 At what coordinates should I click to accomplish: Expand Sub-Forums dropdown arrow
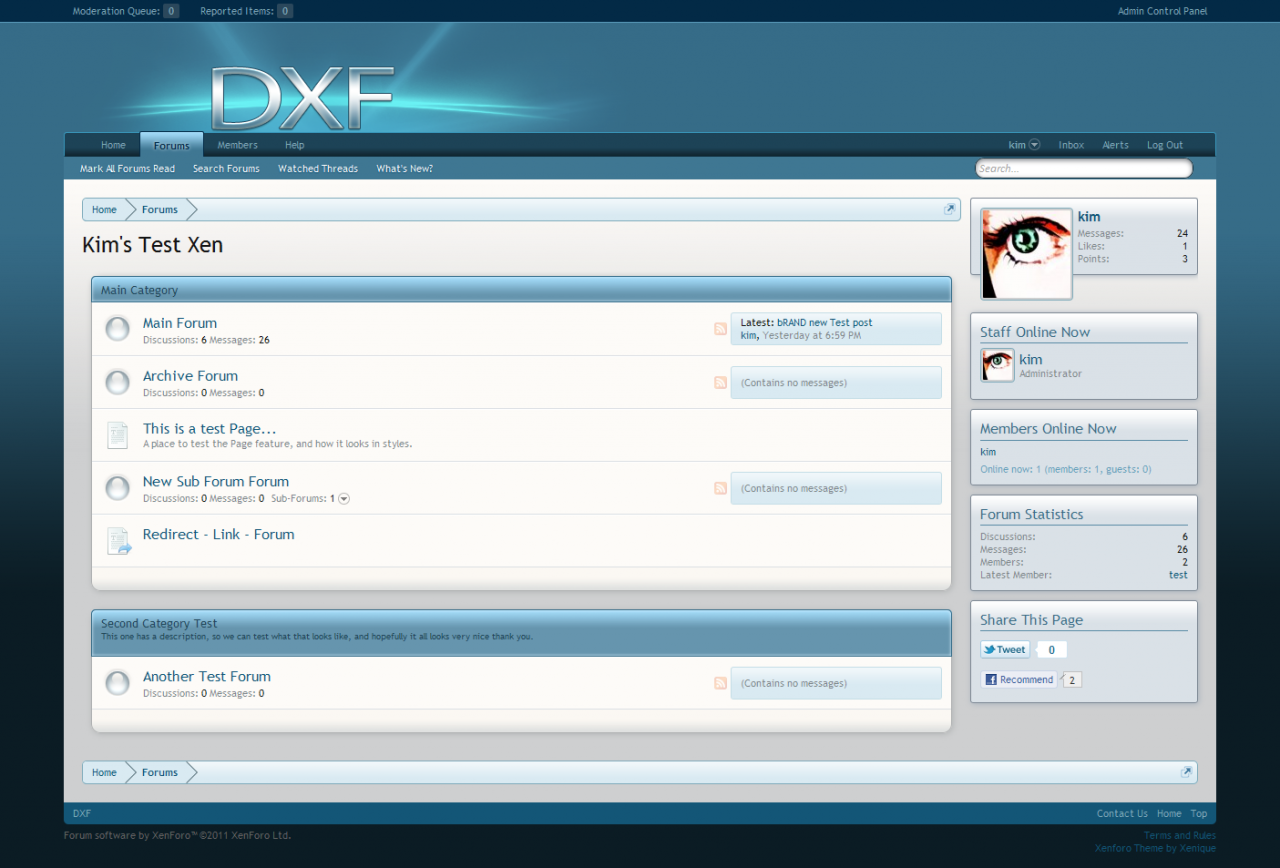[x=344, y=499]
